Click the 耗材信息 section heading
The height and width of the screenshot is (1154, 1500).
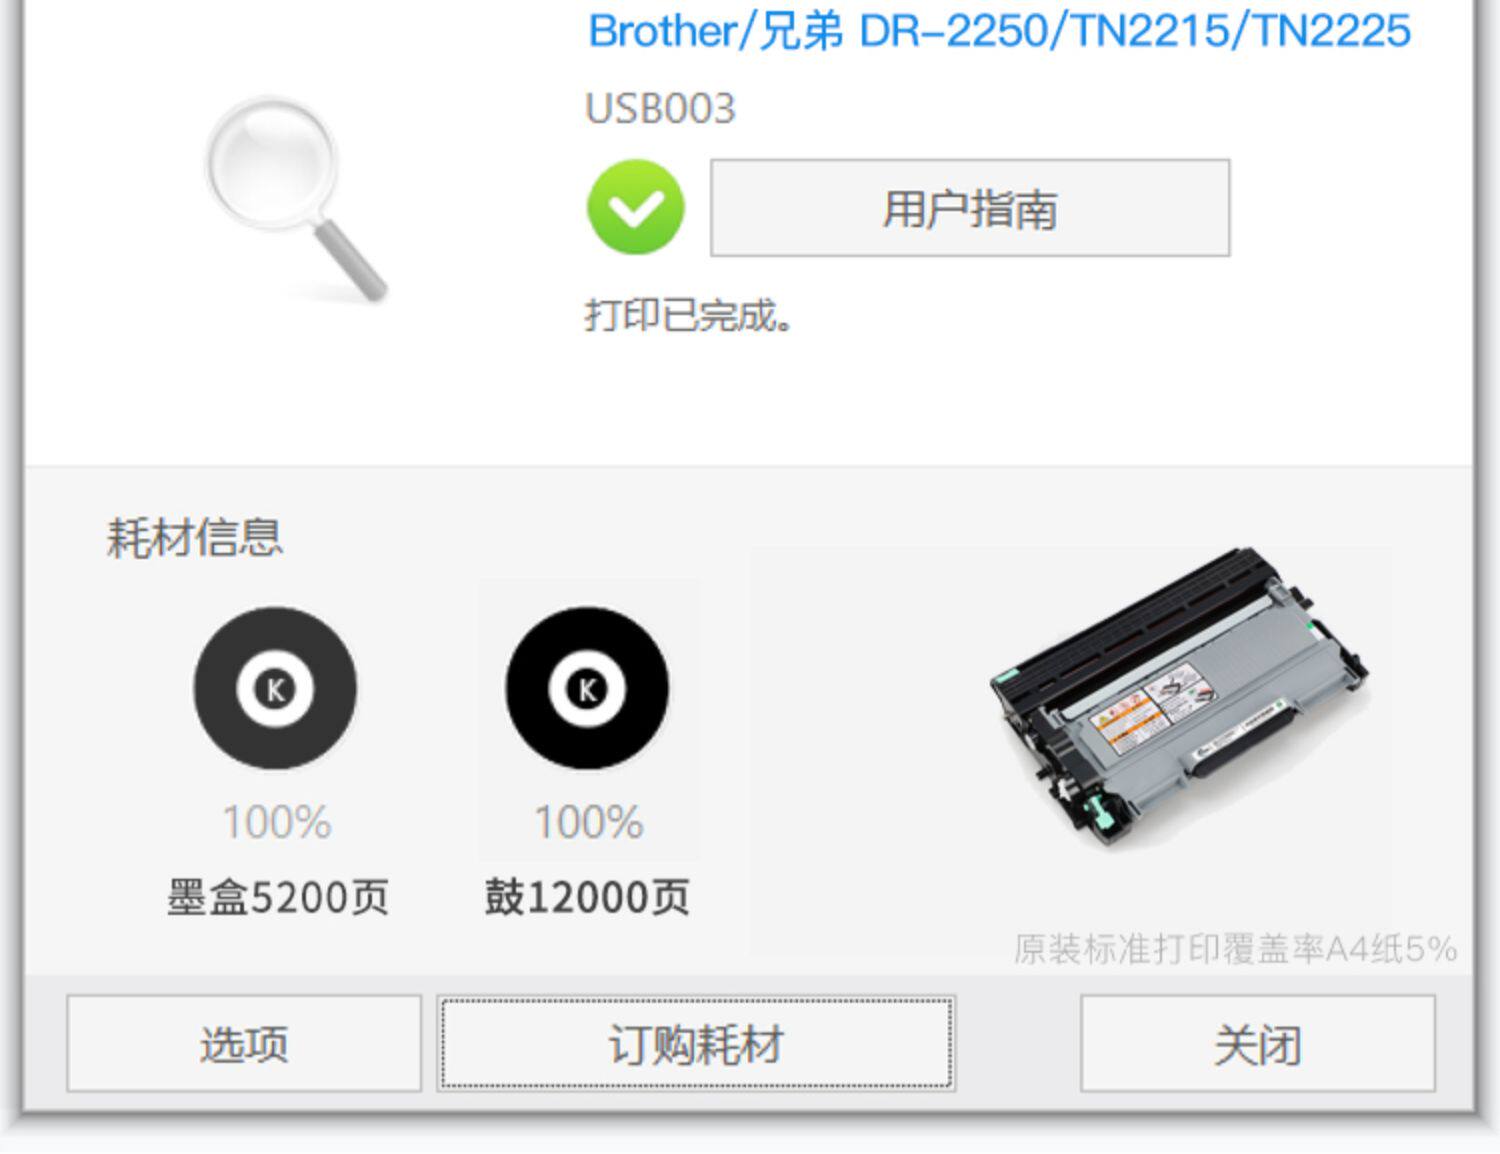(x=195, y=537)
